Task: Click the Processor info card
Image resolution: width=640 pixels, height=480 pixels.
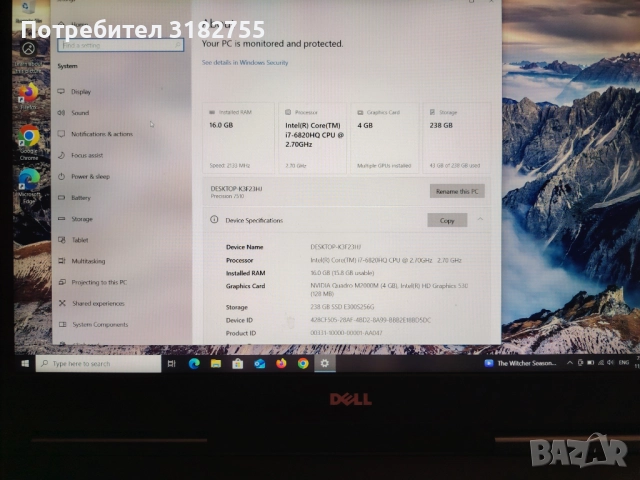Action: tap(313, 138)
